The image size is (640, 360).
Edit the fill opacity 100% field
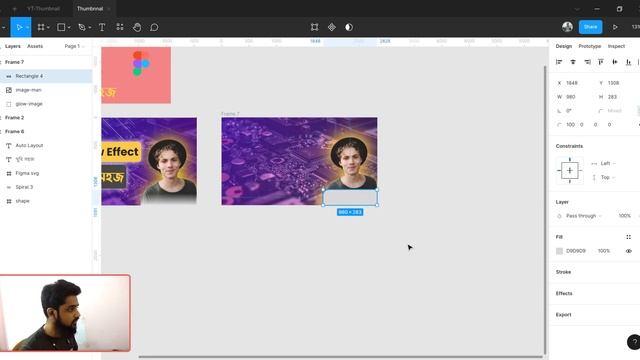[x=604, y=251]
